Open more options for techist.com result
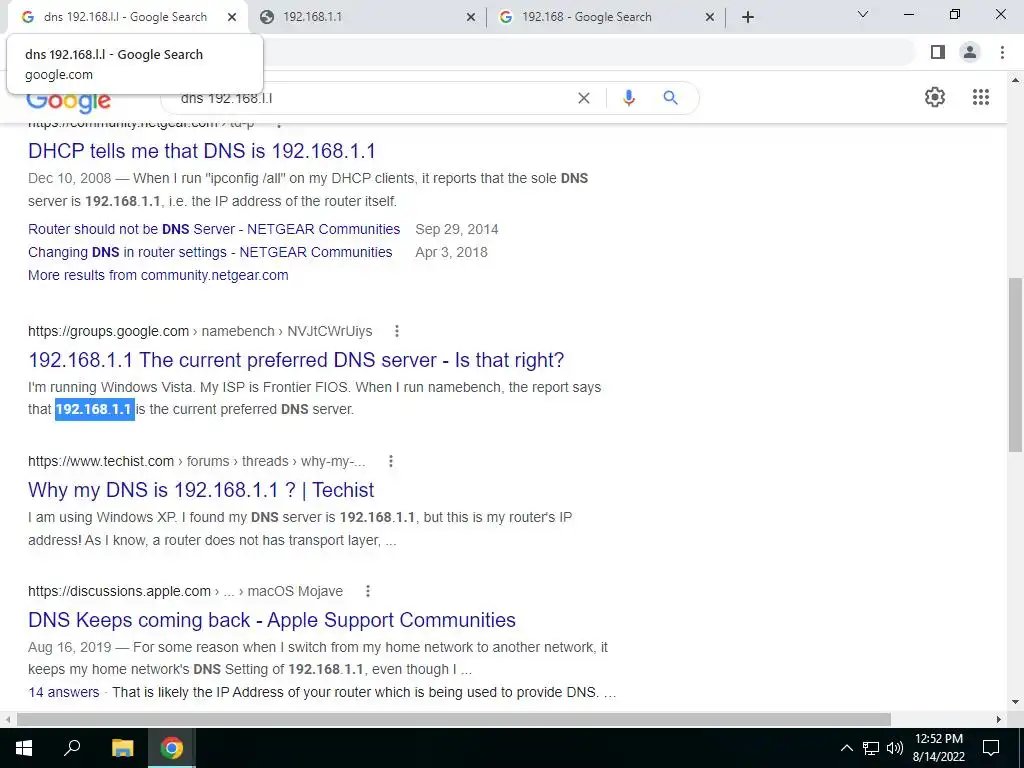This screenshot has width=1024, height=768. pyautogui.click(x=391, y=461)
